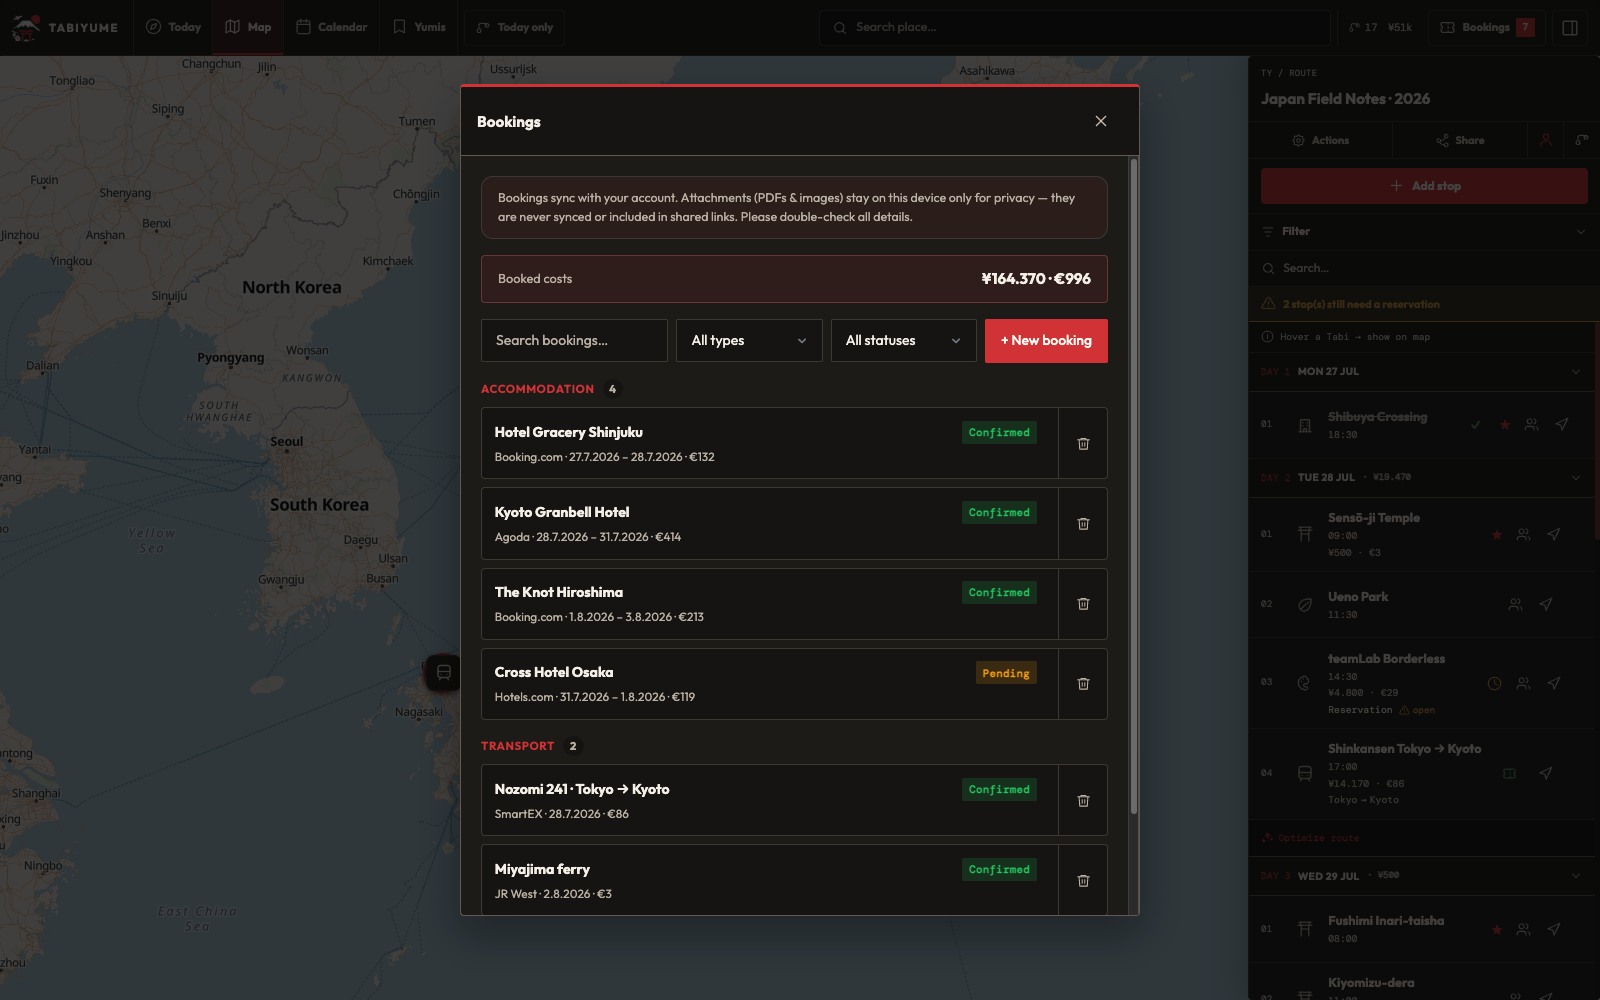Image resolution: width=1600 pixels, height=1000 pixels.
Task: Toggle the favorite star on Shibuya Crossing
Action: click(1504, 424)
